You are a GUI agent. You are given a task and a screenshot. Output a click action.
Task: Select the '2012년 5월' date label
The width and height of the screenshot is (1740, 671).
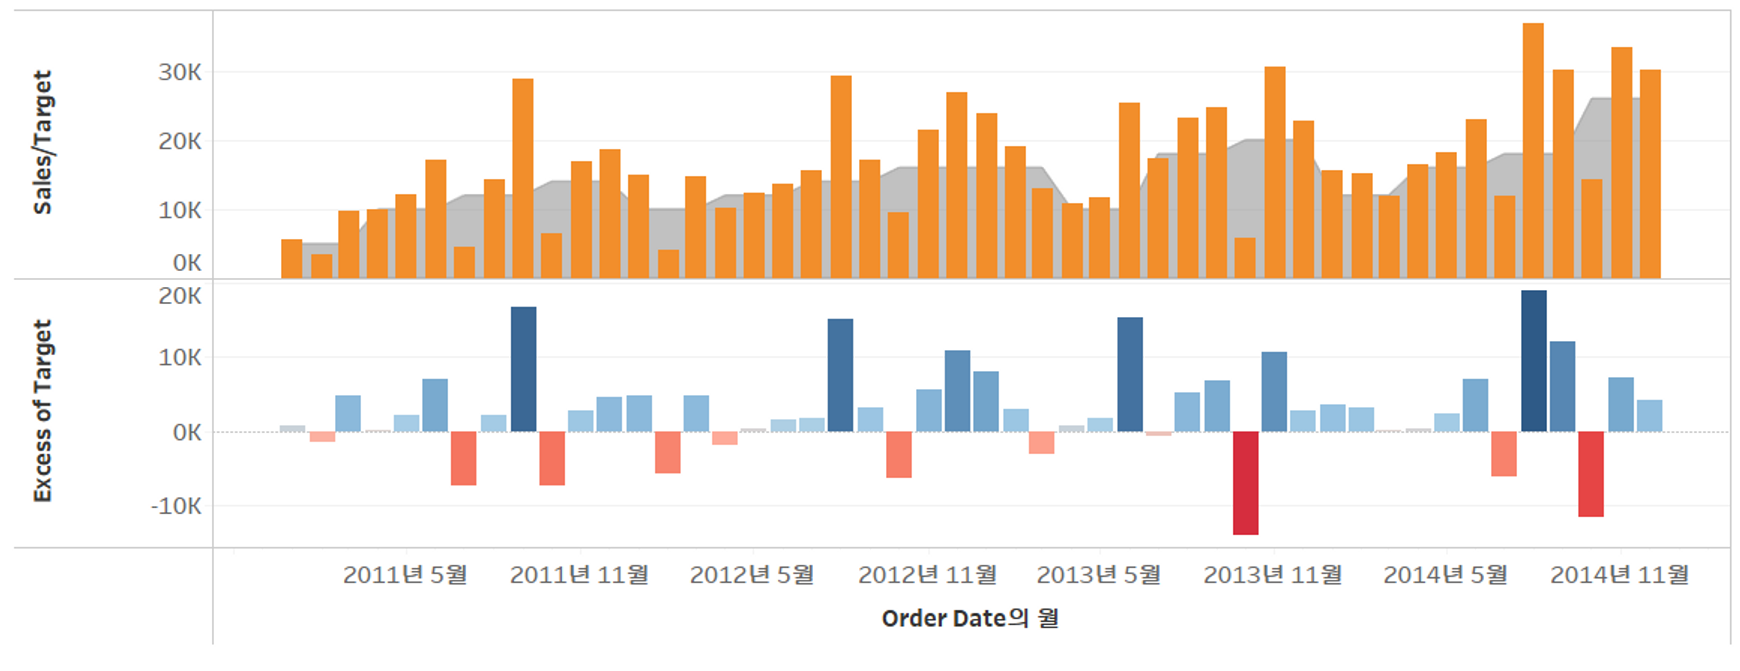752,575
